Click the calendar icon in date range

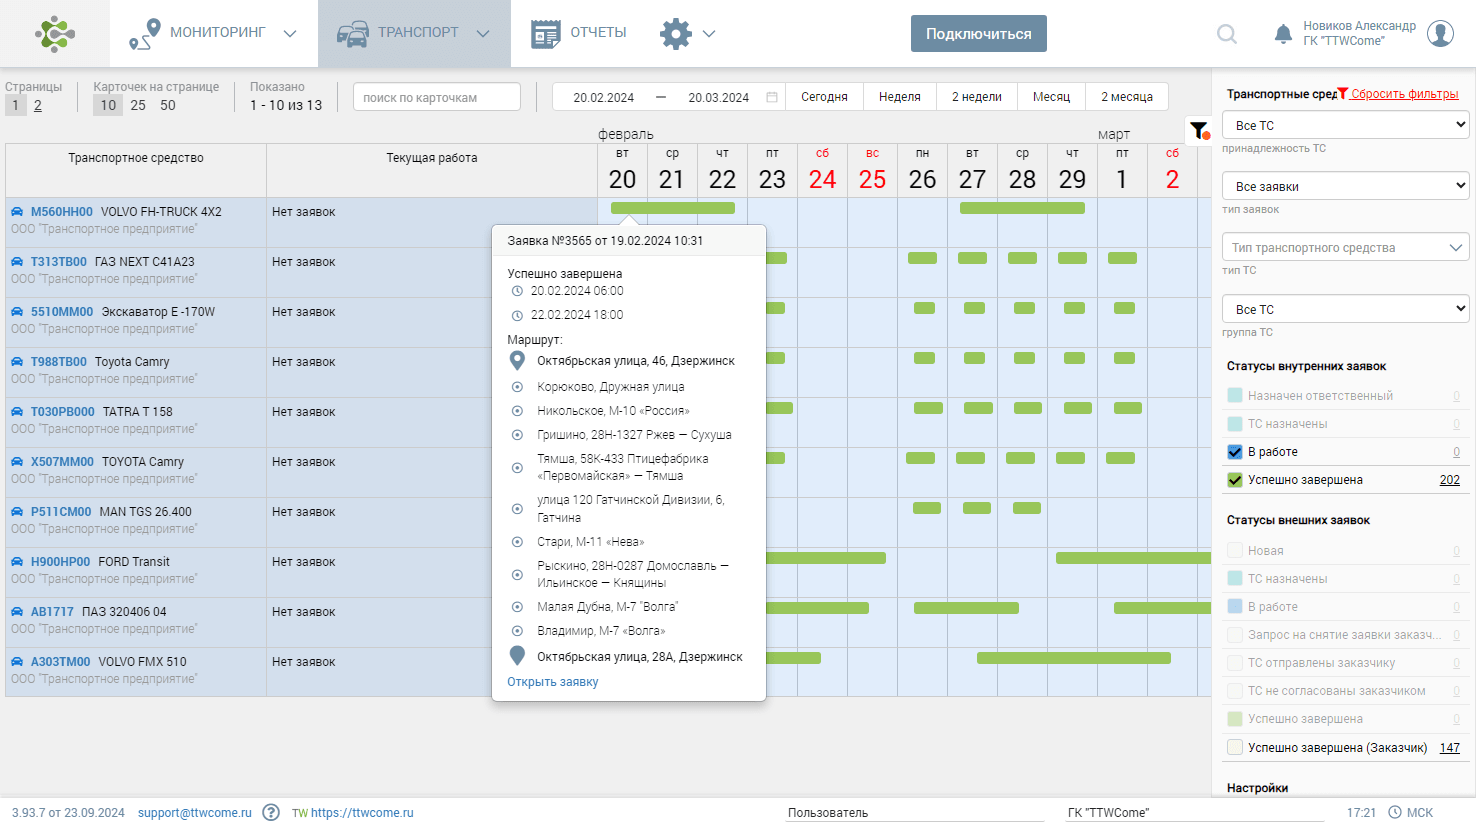click(x=772, y=97)
